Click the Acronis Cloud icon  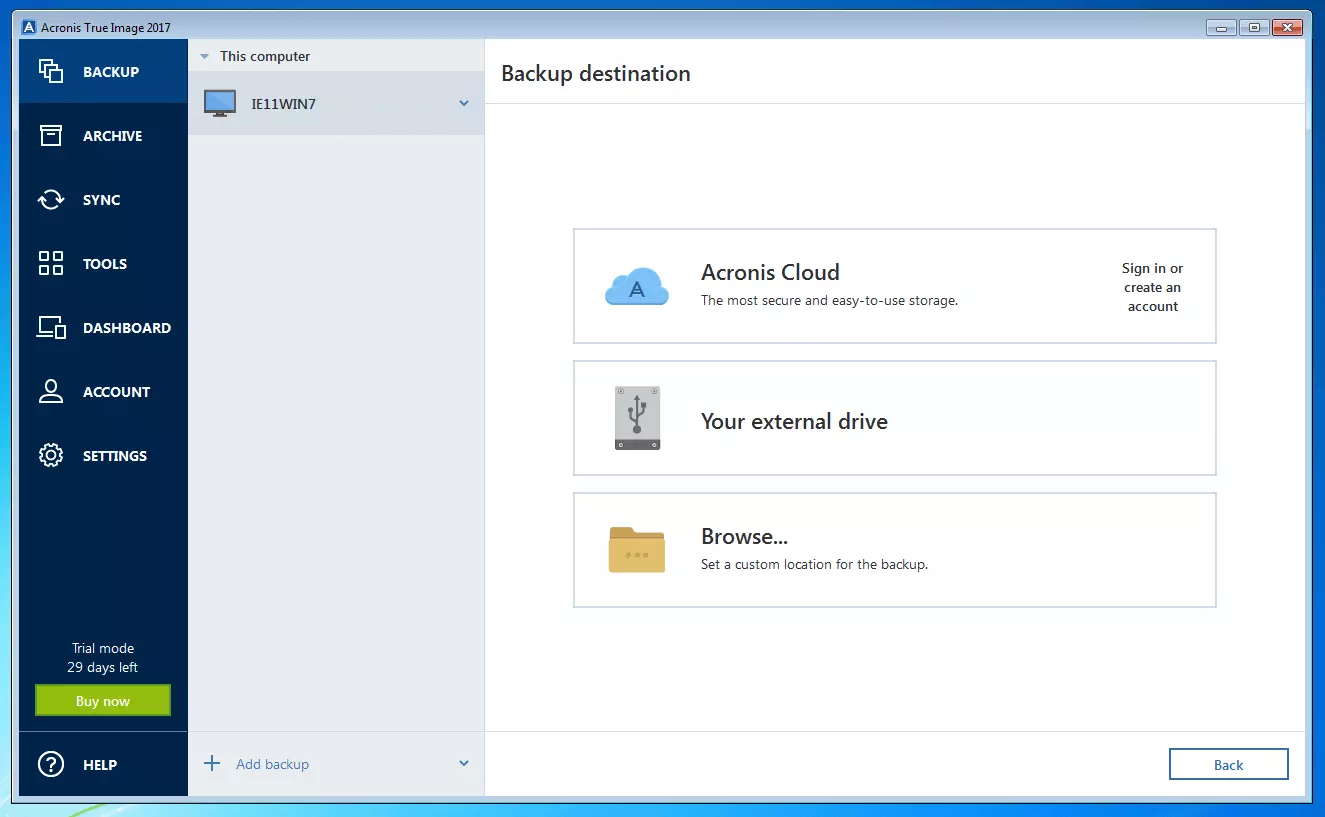point(637,286)
